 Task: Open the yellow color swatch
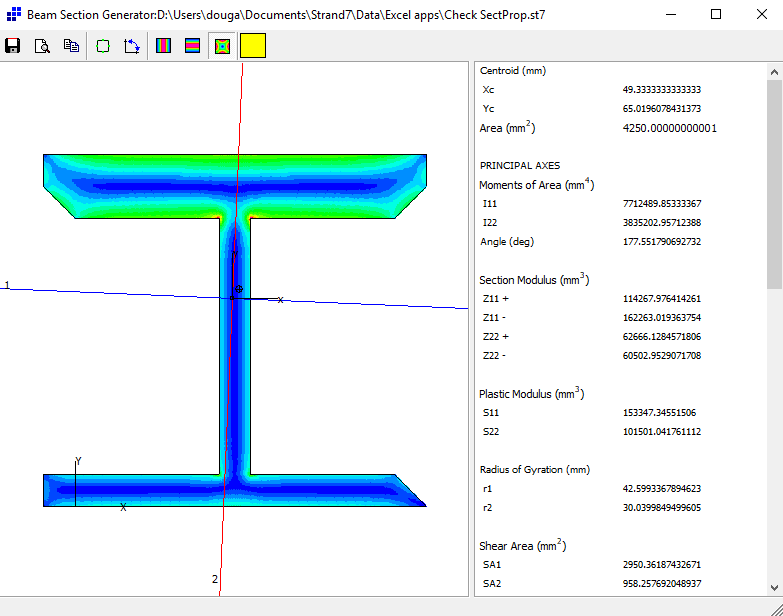click(253, 46)
